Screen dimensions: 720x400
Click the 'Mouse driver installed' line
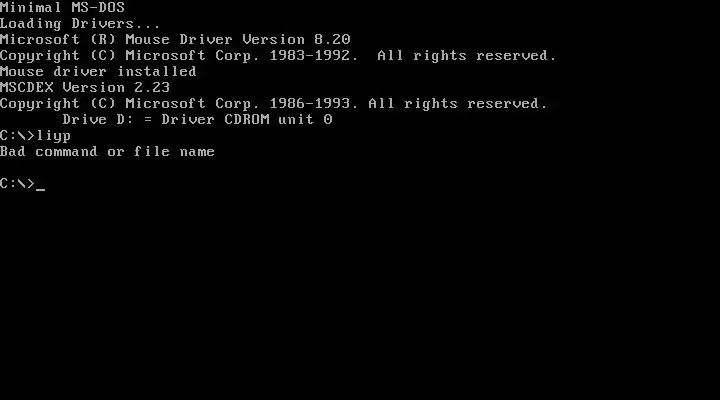(98, 72)
